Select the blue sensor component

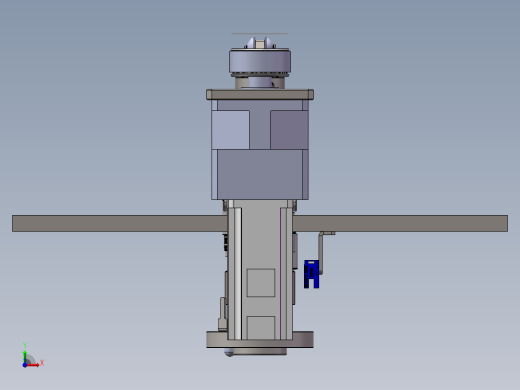tap(312, 274)
